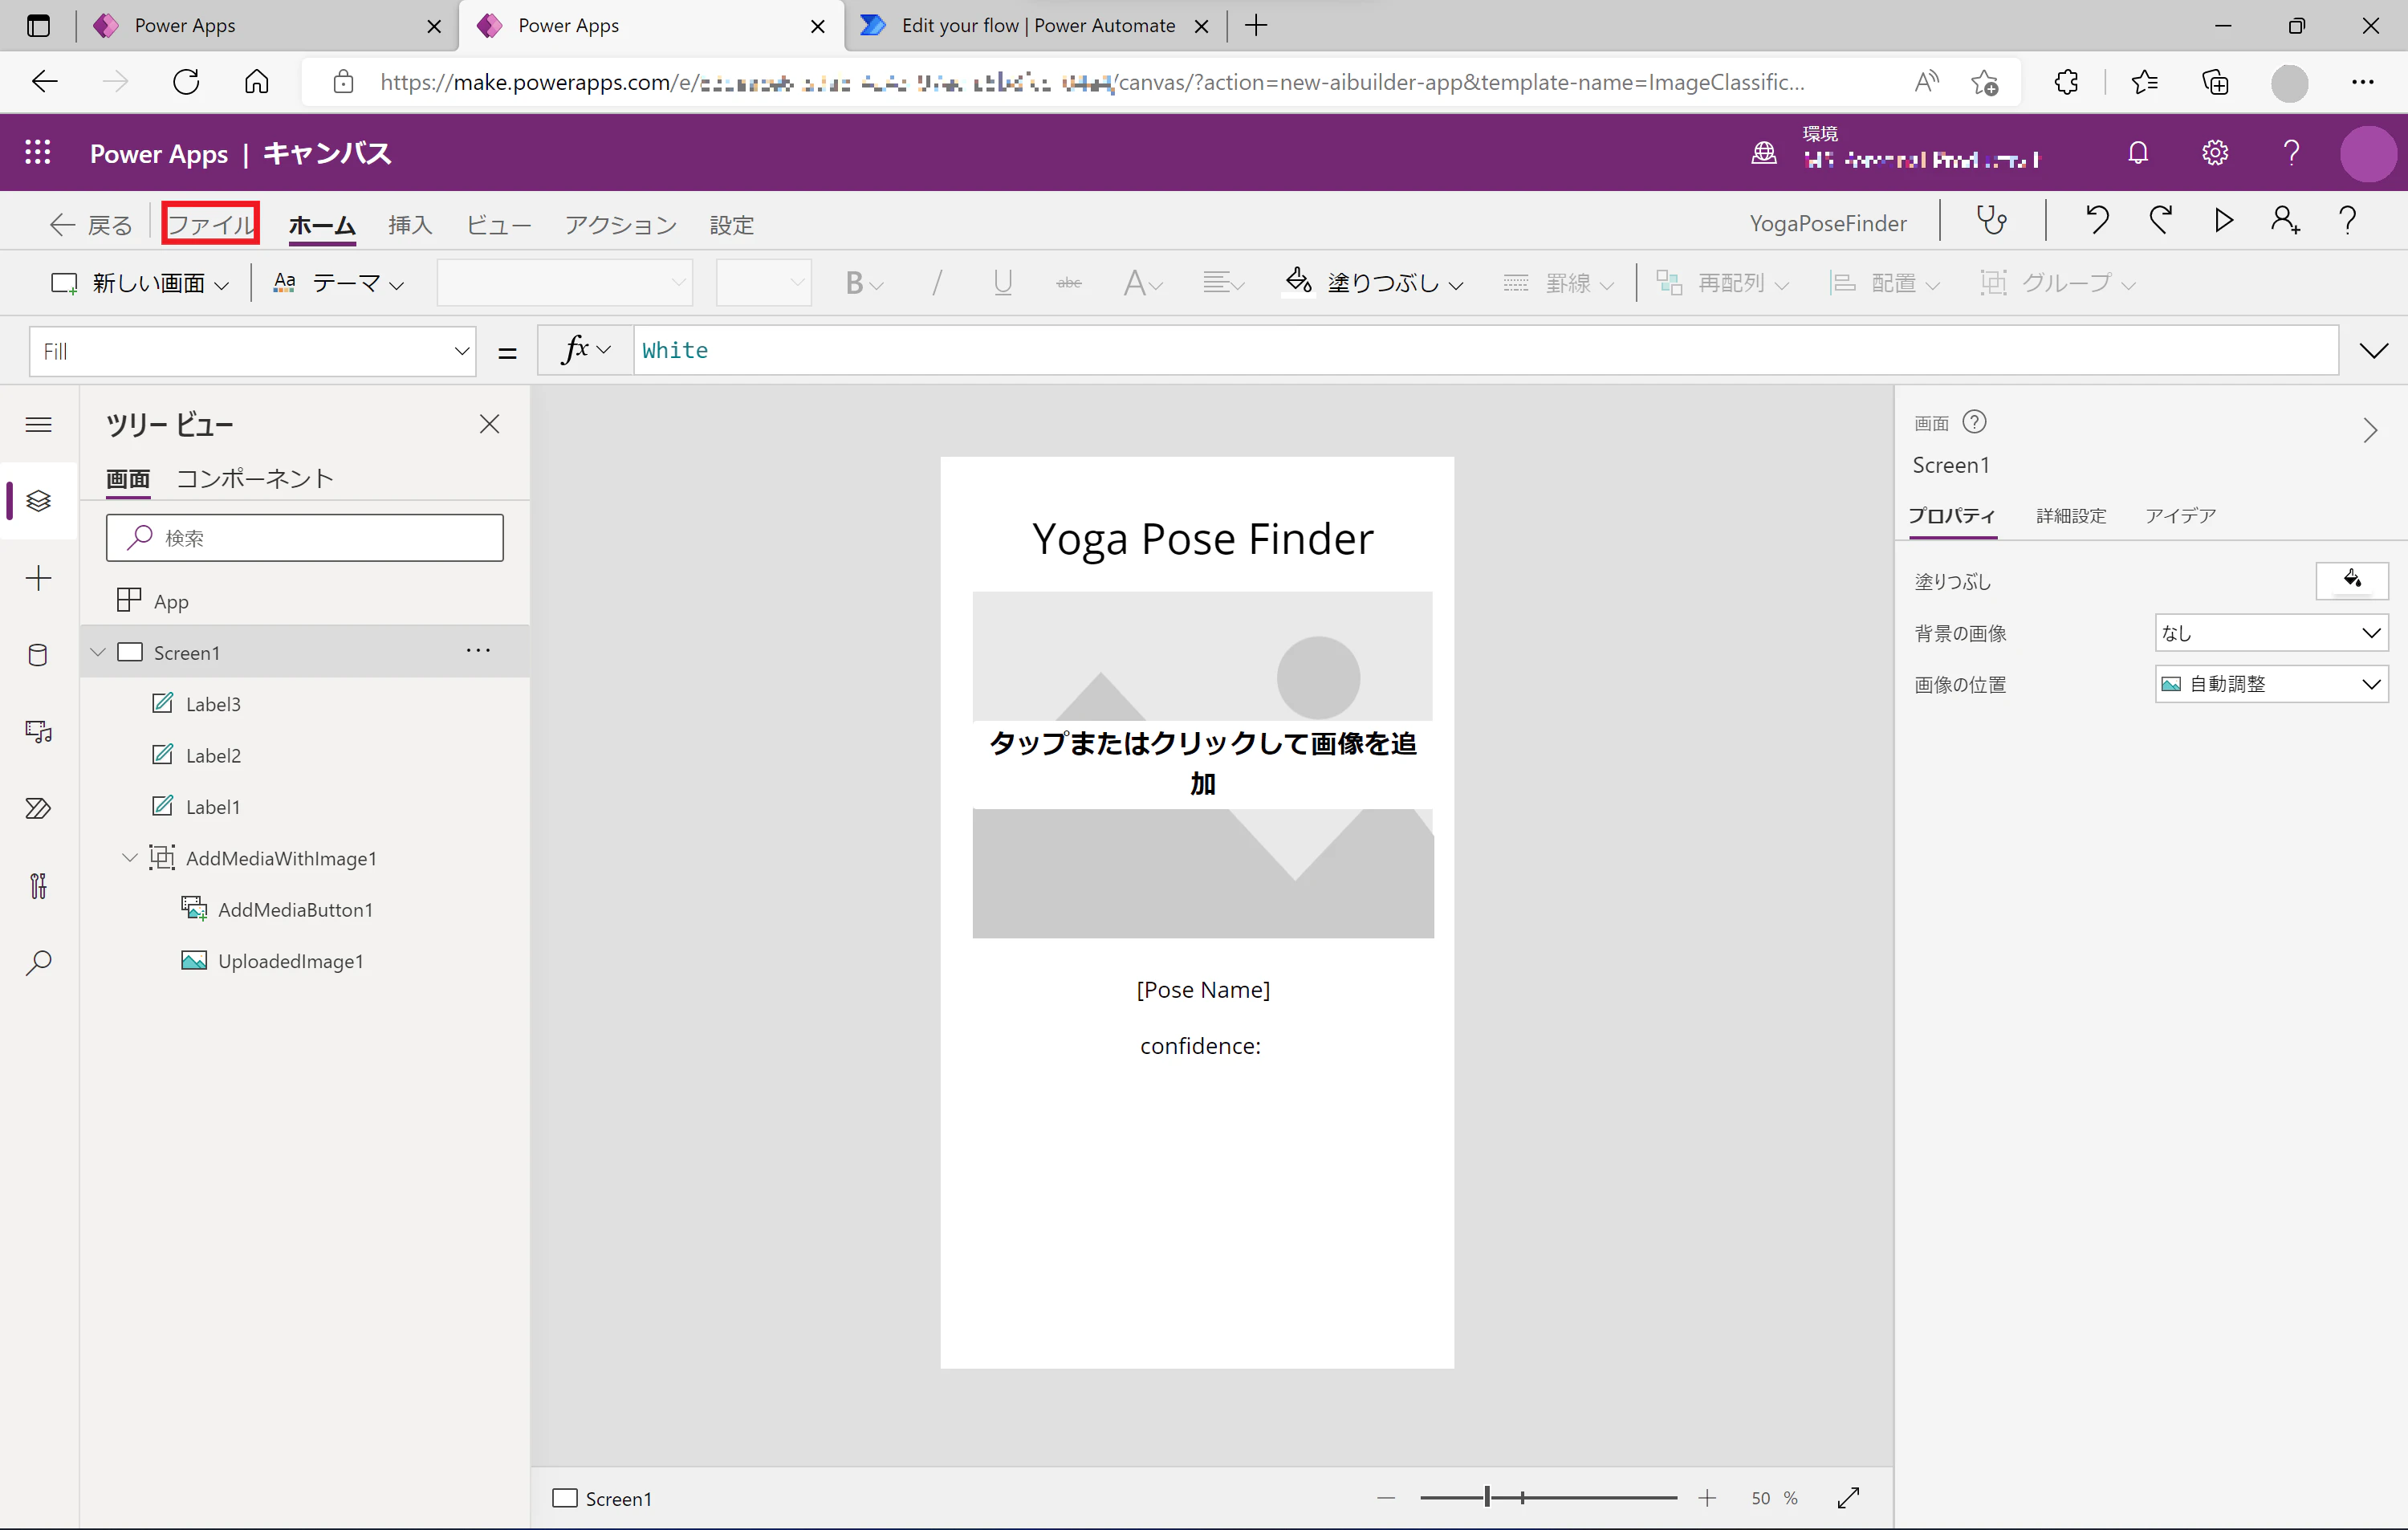The height and width of the screenshot is (1530, 2408).
Task: Open the Power Apps waffle app launcher
Action: coord(38,152)
